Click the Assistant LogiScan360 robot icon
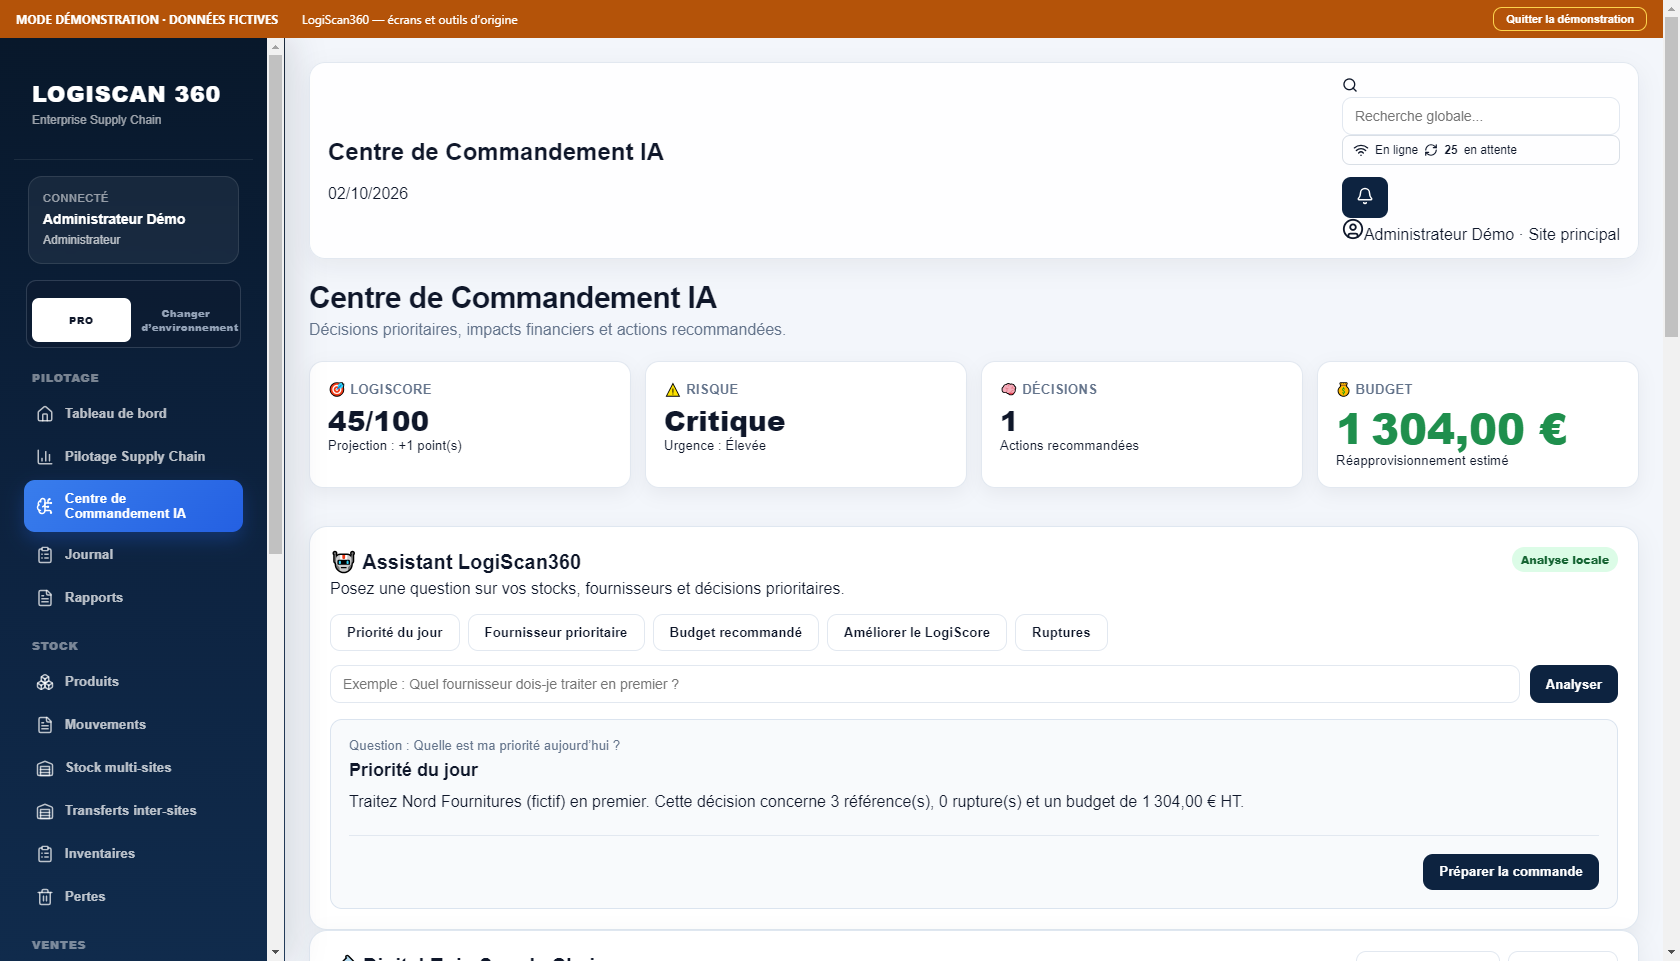 (343, 562)
